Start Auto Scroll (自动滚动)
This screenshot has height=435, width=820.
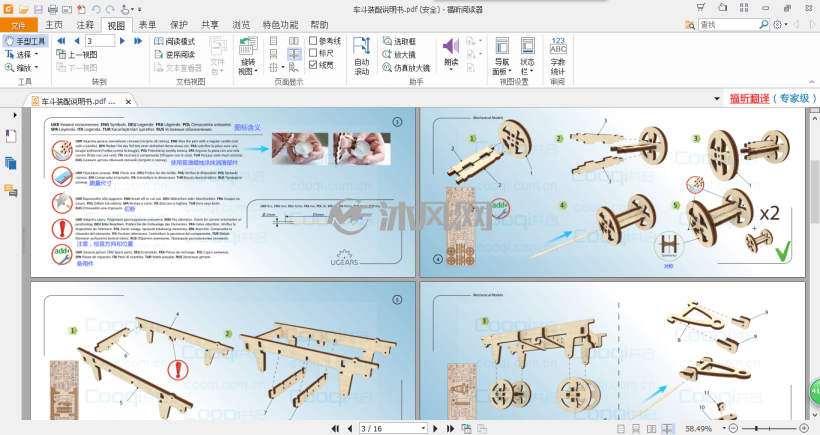(361, 56)
